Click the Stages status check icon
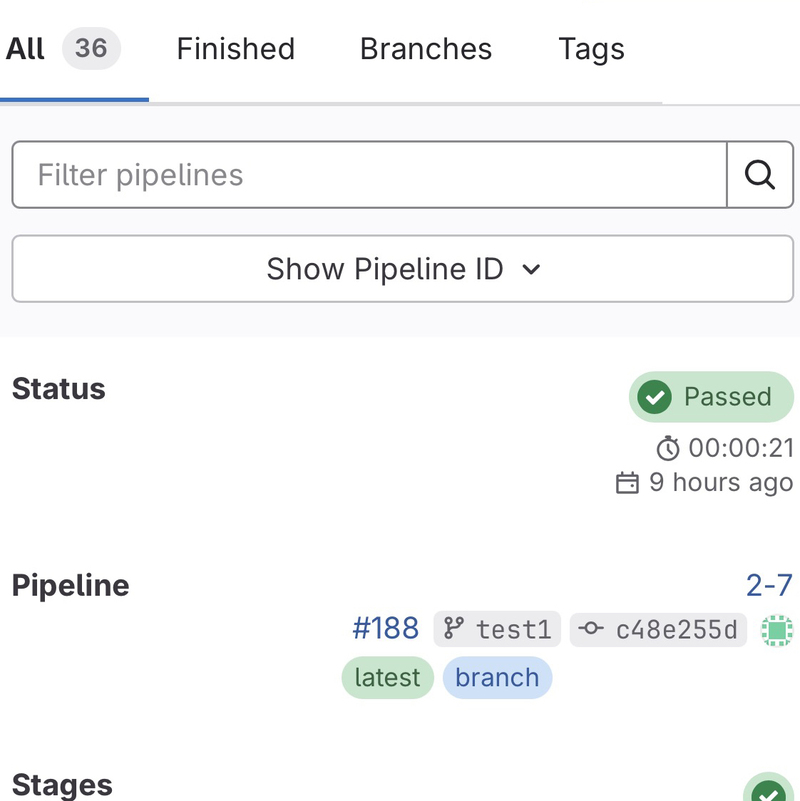 point(768,790)
